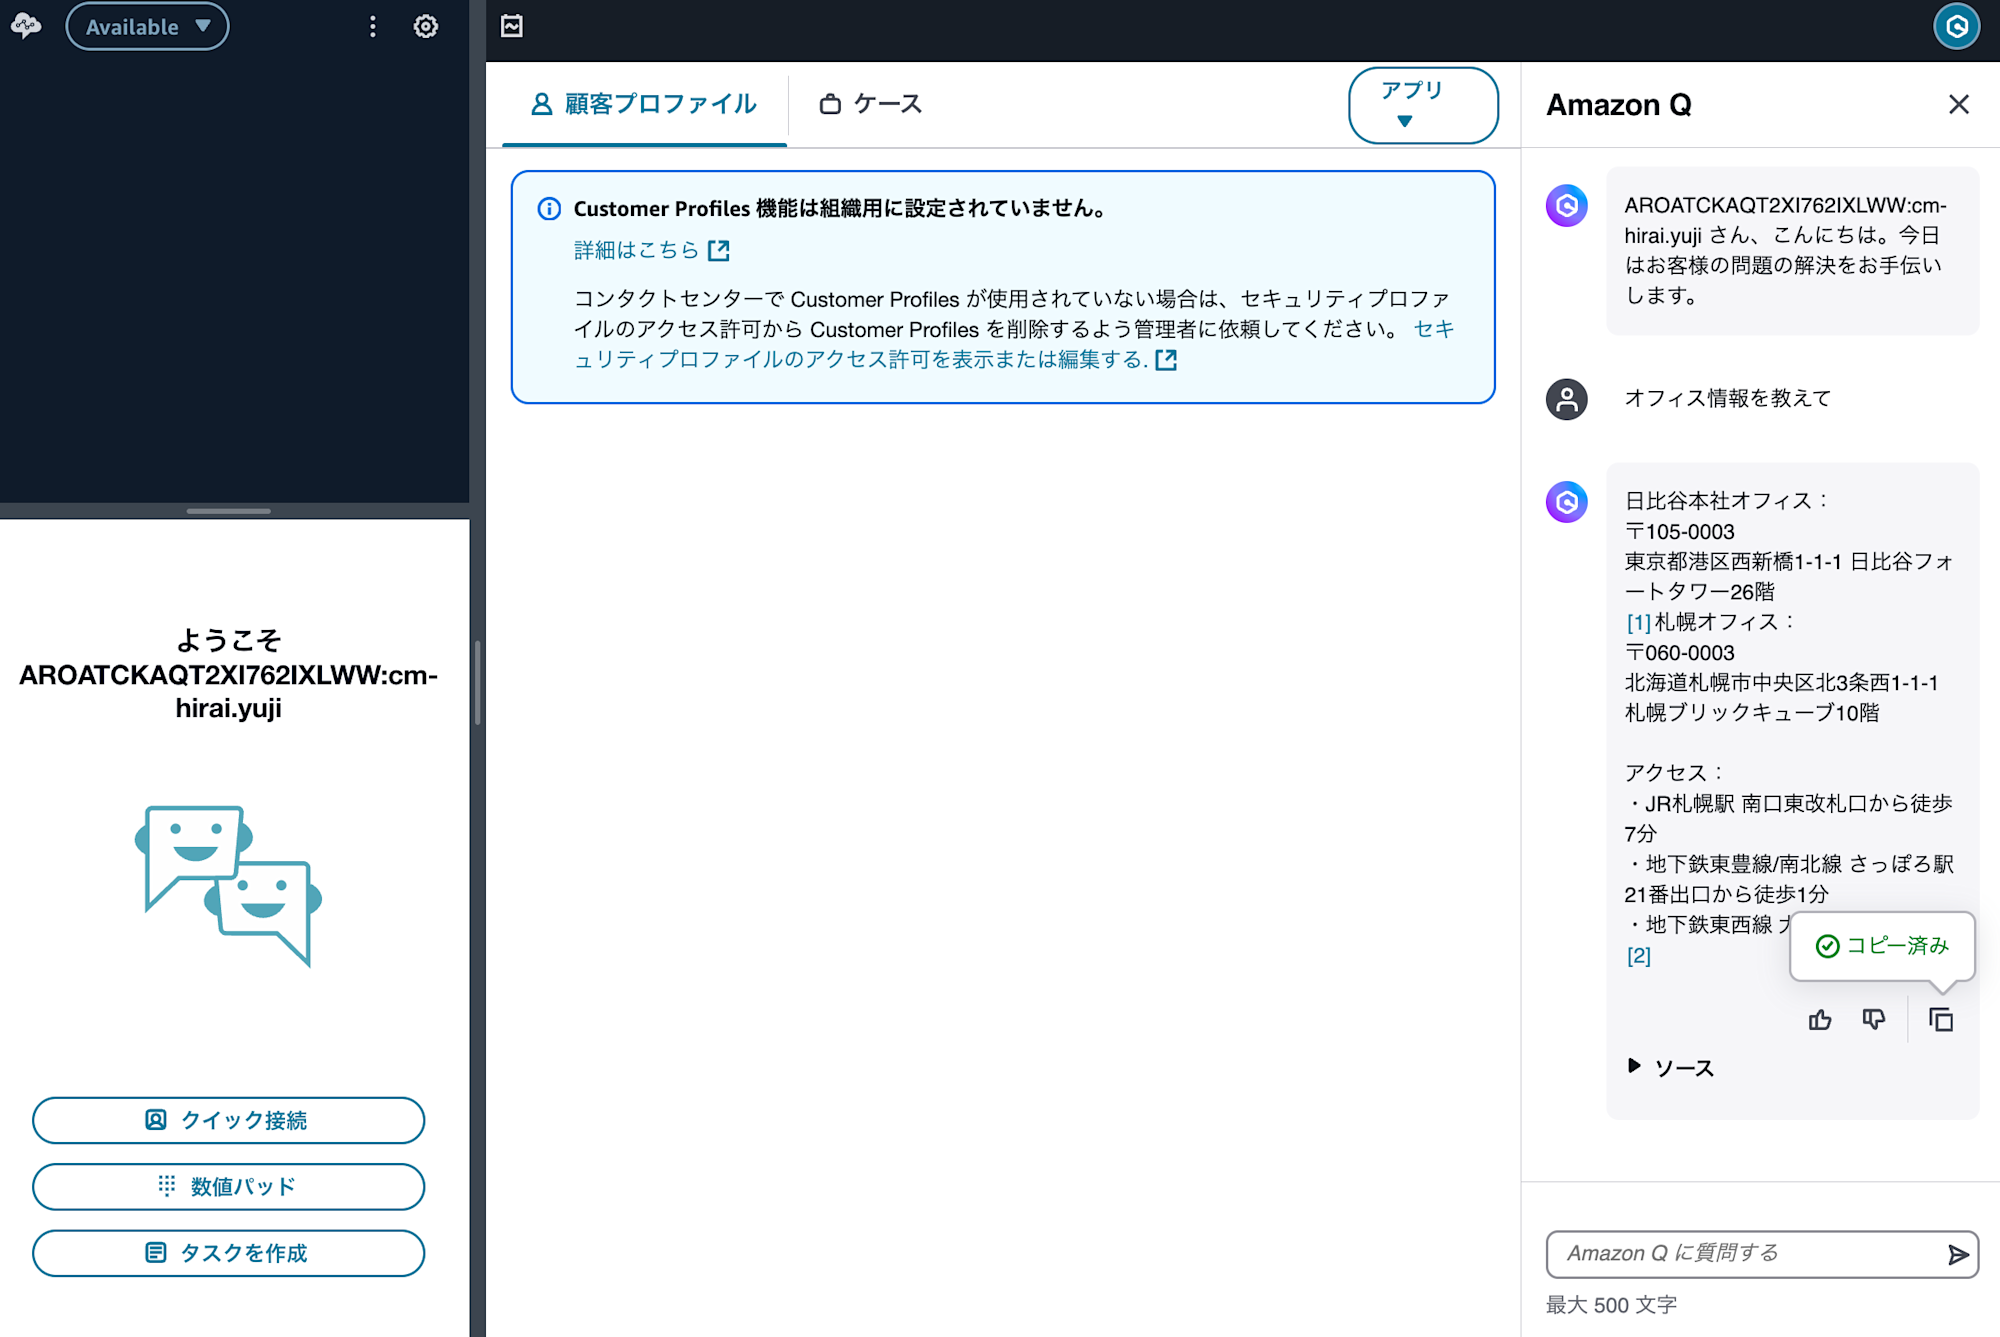
Task: Open the Available status dropdown
Action: 147,27
